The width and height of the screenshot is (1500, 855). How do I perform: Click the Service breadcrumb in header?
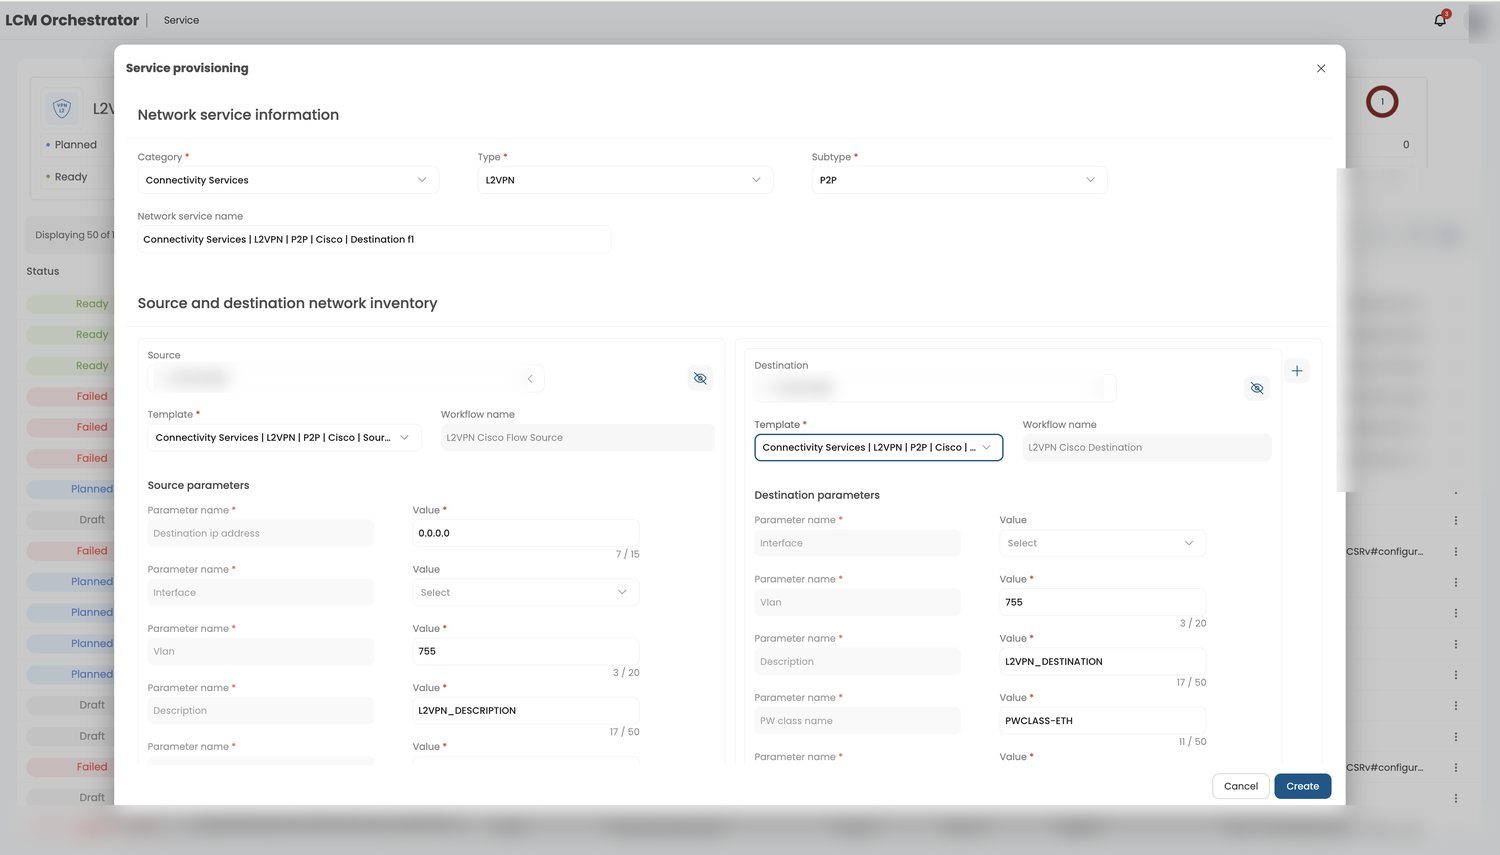(181, 20)
